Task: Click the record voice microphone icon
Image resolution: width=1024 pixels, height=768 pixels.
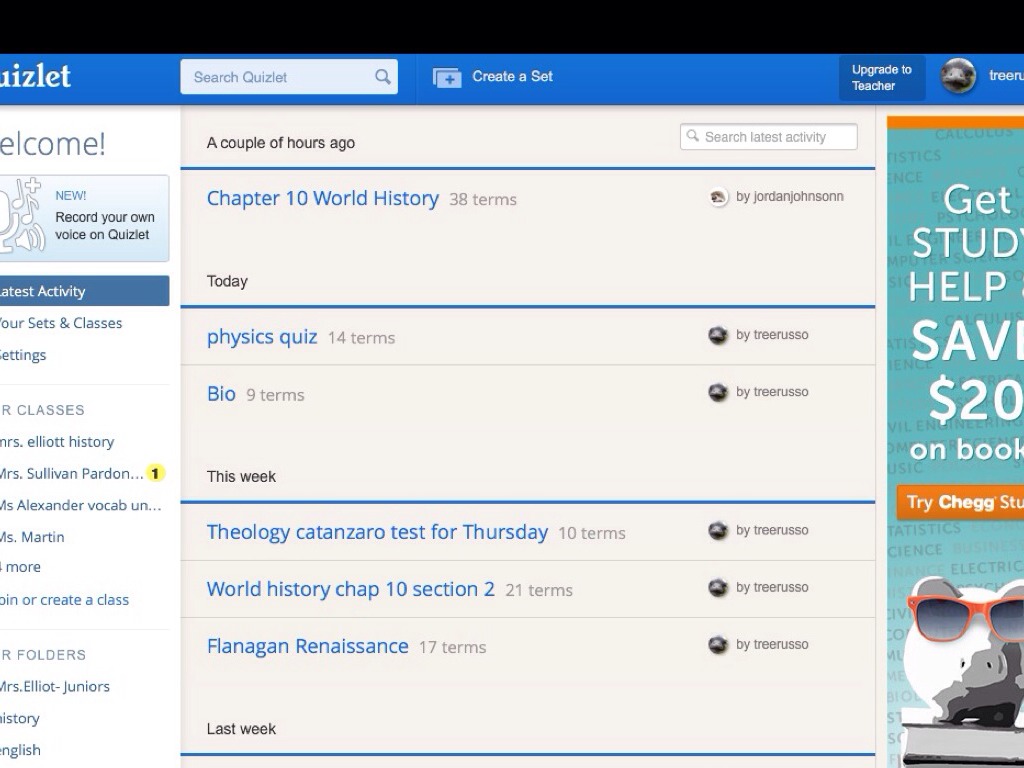Action: (x=22, y=216)
